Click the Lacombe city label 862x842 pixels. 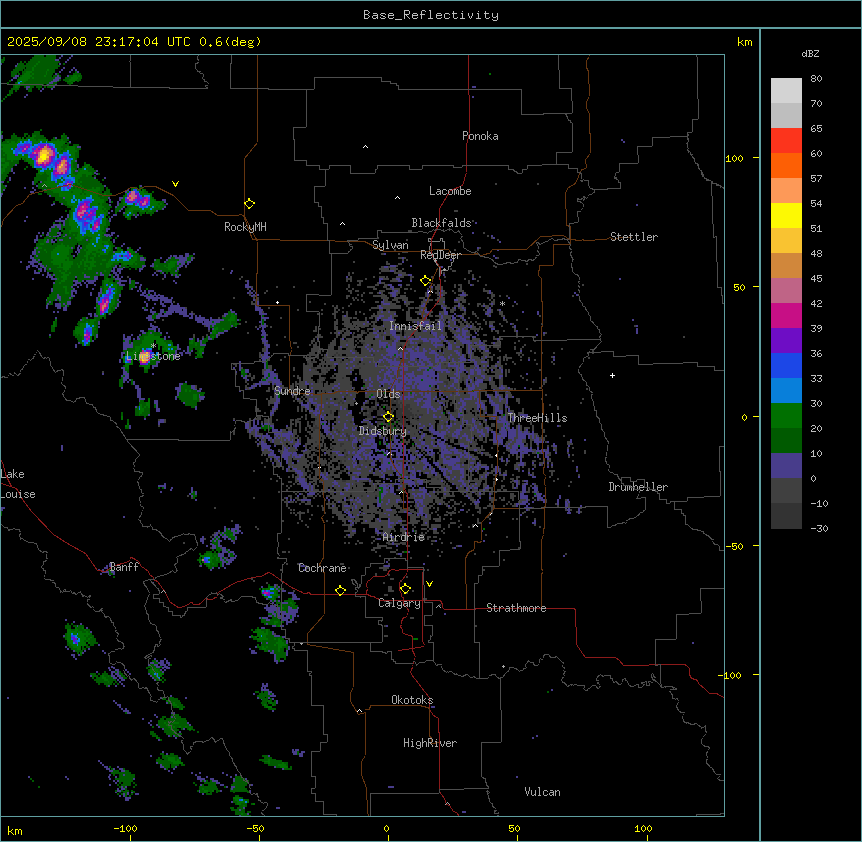(x=450, y=191)
